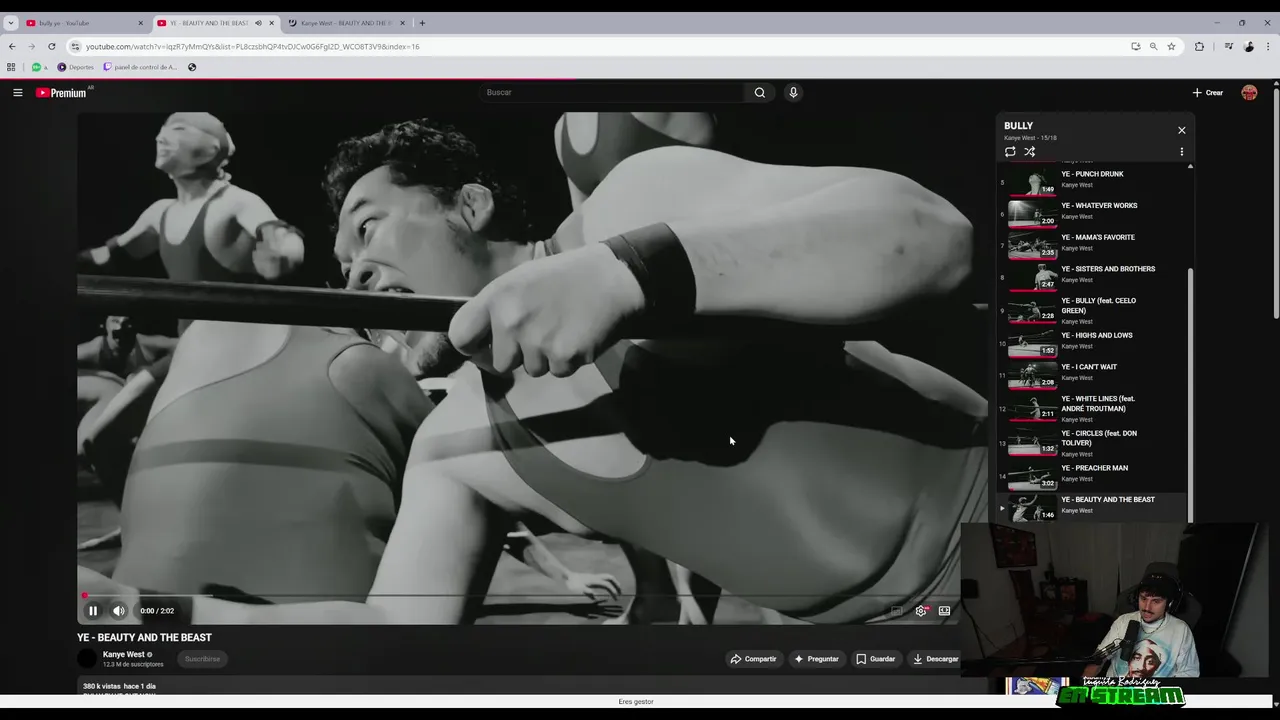
Task: Open the Deportes bookmark
Action: (75, 67)
